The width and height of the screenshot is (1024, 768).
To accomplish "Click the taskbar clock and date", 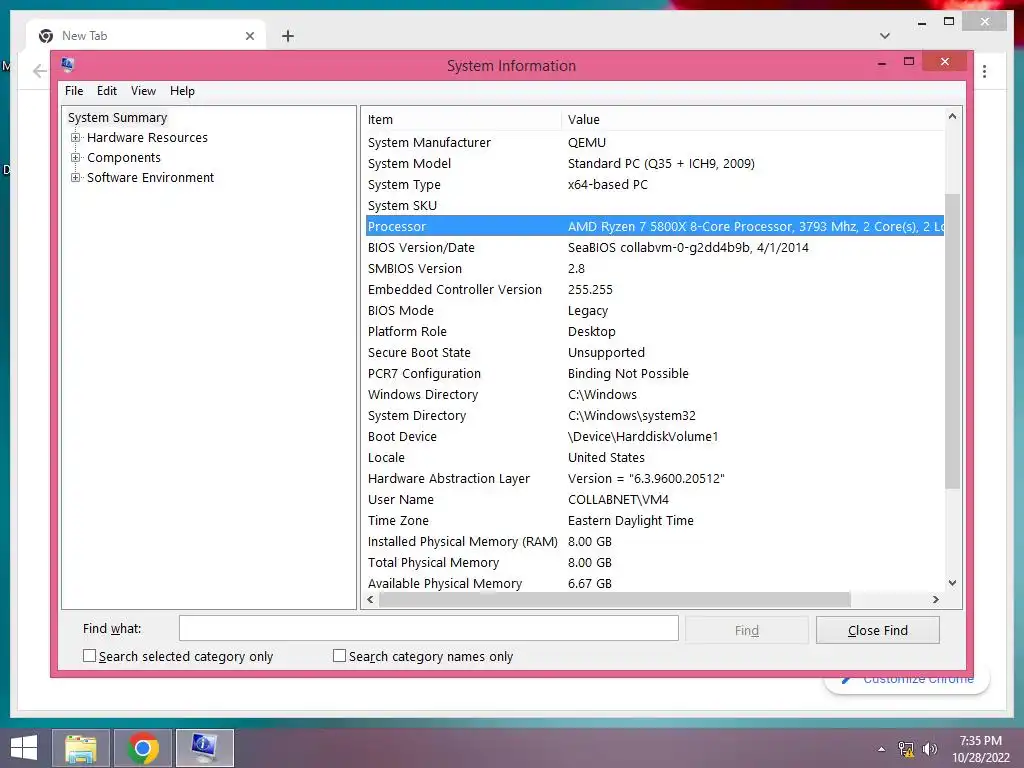I will (x=980, y=748).
